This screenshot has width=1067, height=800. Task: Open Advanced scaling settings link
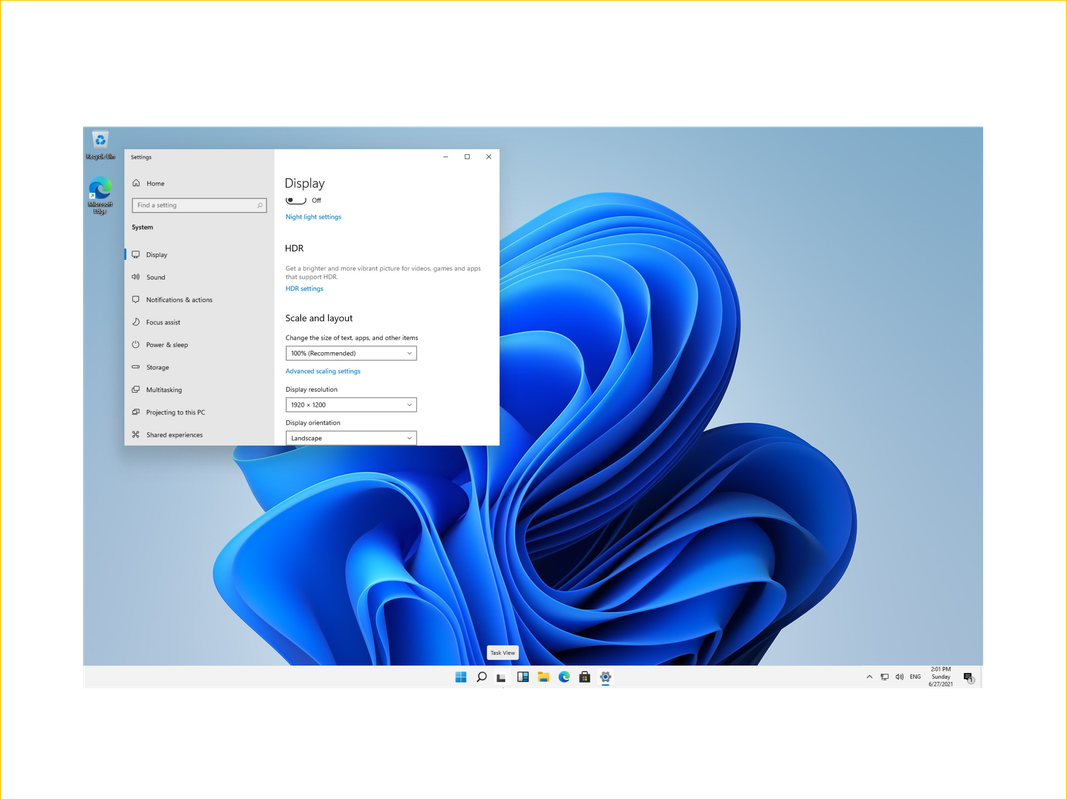(323, 371)
